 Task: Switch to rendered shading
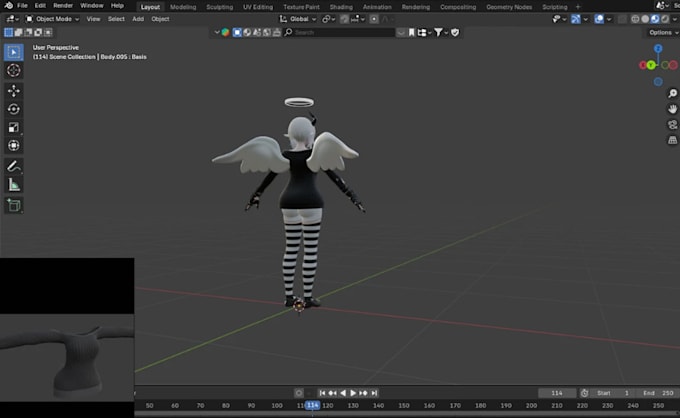click(665, 19)
